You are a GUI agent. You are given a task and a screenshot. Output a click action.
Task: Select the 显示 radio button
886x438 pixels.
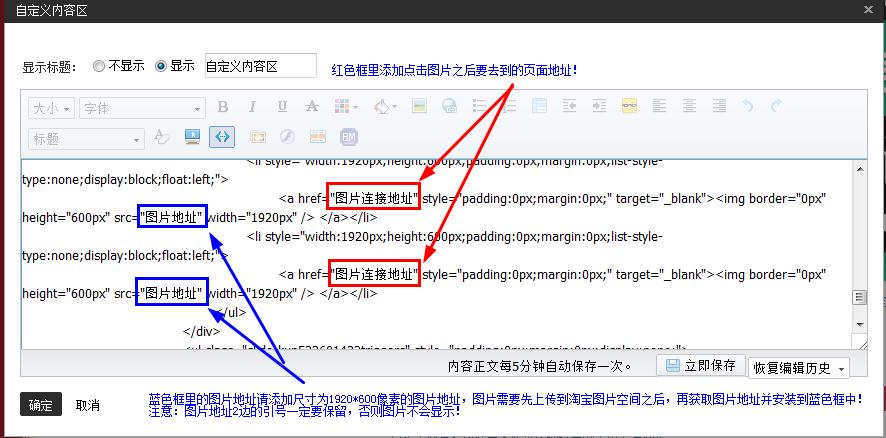(x=161, y=66)
